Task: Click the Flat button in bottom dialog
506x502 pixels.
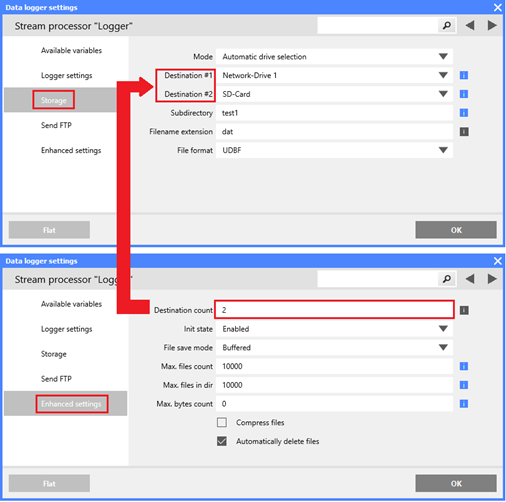Action: [49, 483]
